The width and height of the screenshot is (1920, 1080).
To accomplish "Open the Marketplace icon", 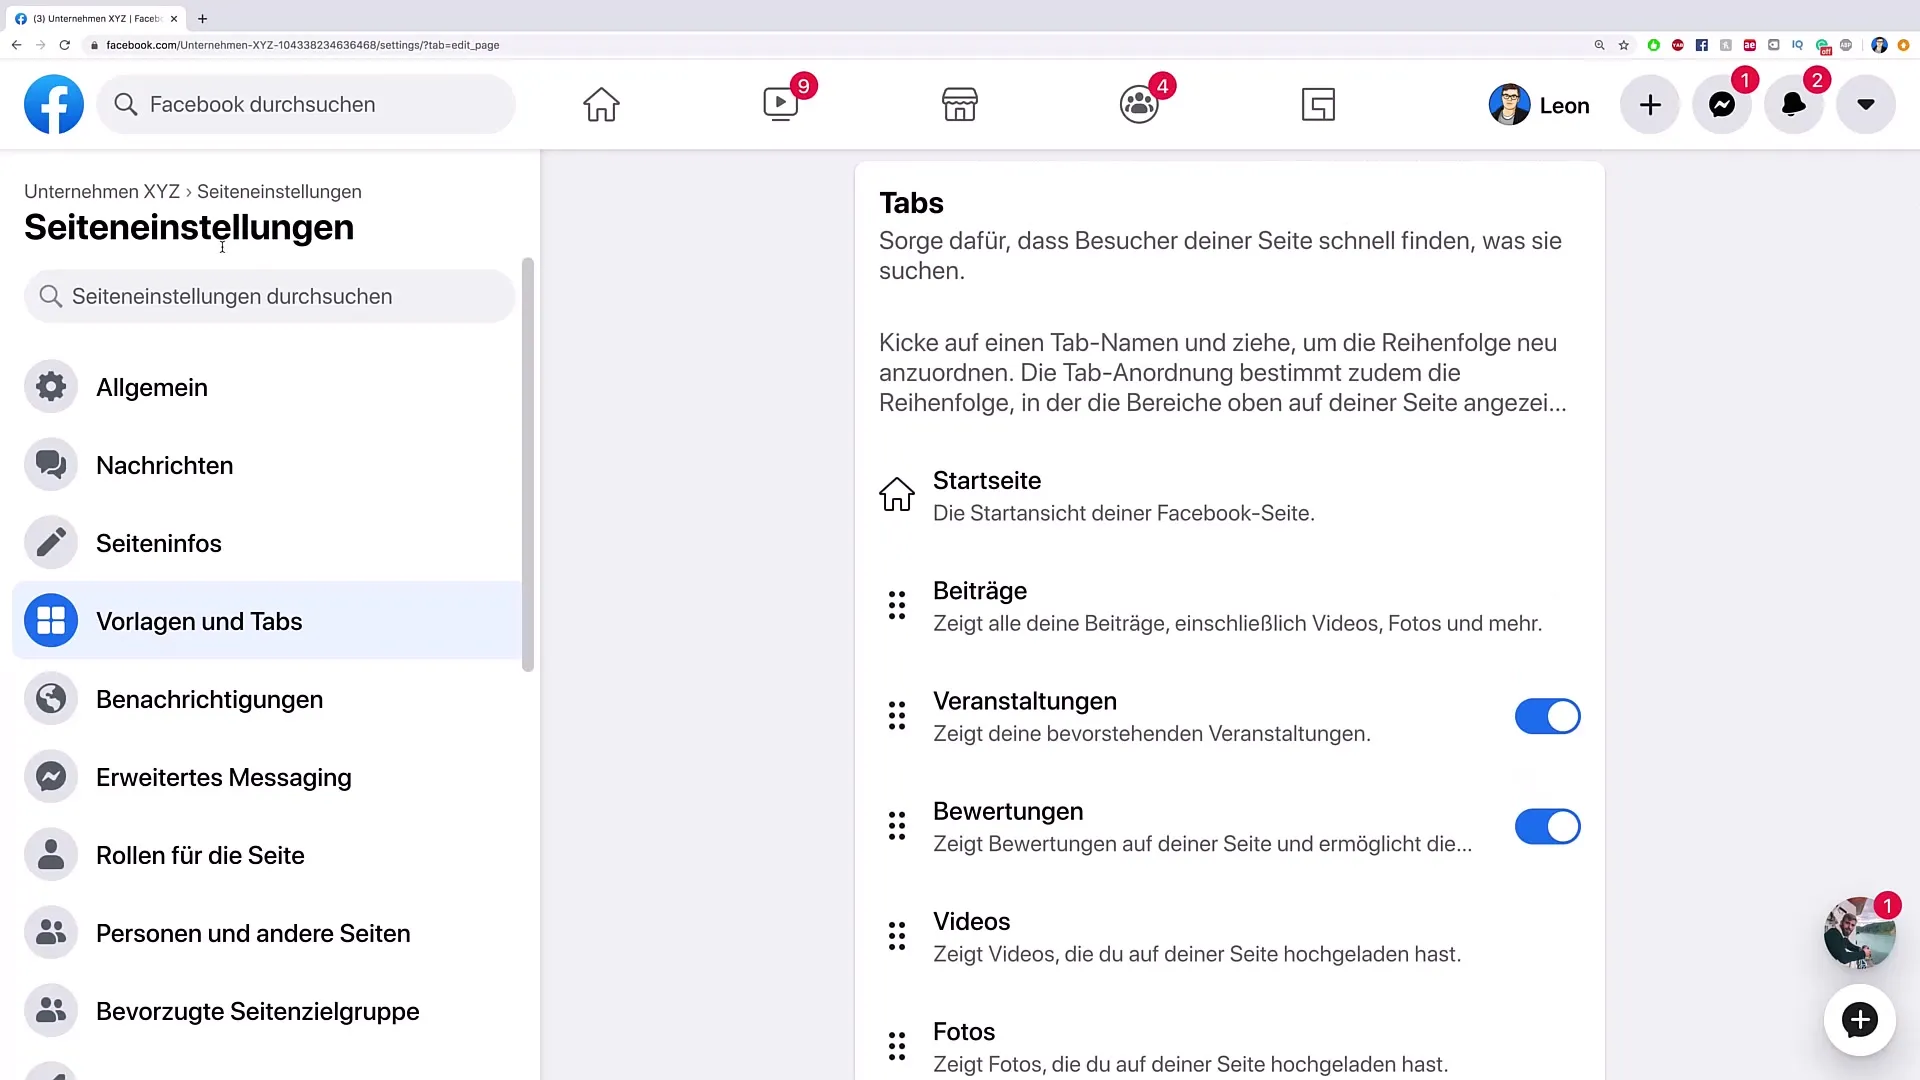I will [x=960, y=104].
